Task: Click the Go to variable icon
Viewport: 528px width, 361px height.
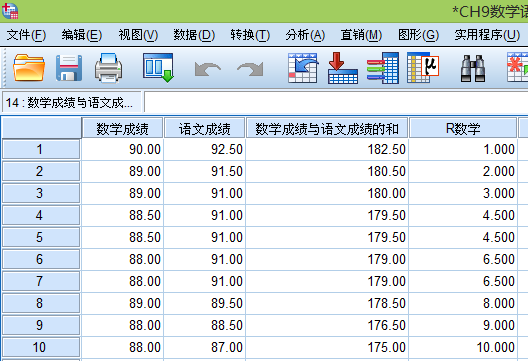Action: [343, 68]
